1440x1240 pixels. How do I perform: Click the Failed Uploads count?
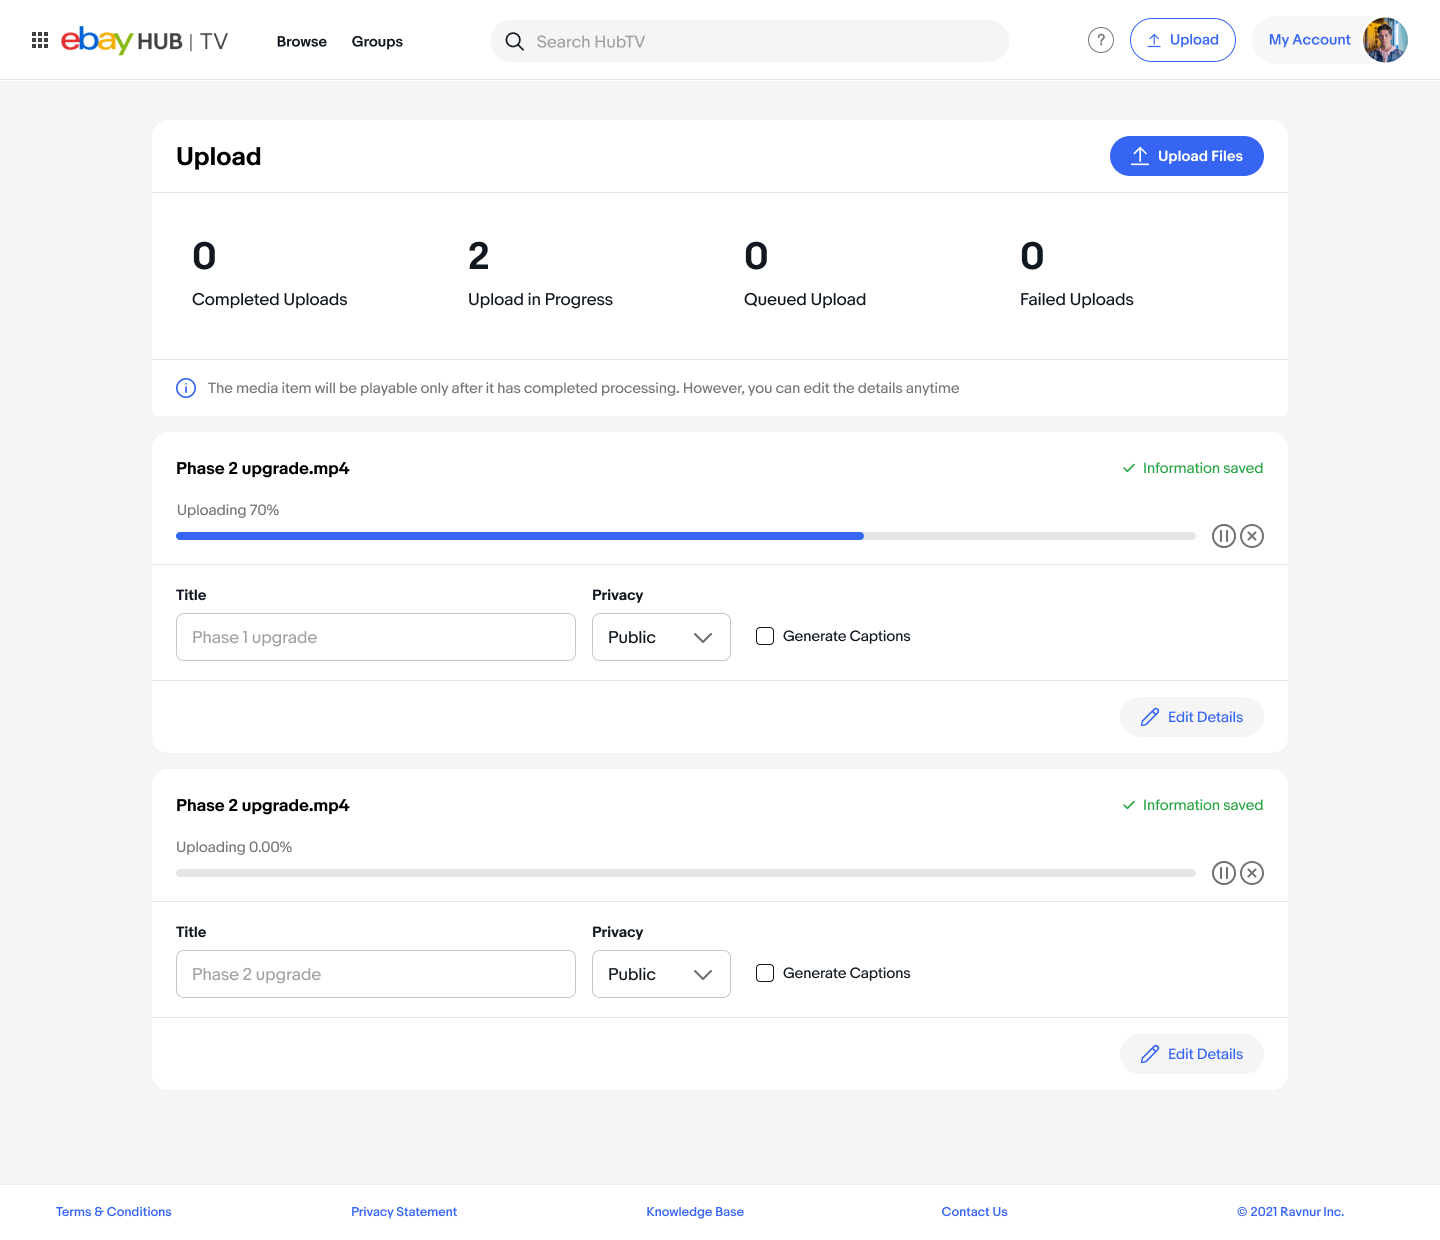click(x=1032, y=256)
